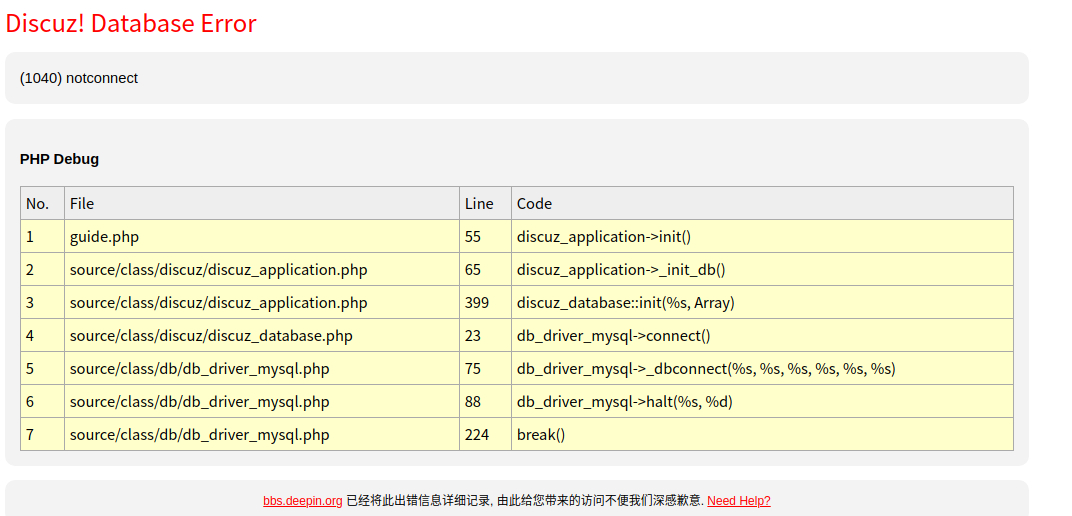This screenshot has width=1072, height=516.
Task: Click the db_driver_mysql->halt(%s, %d) cell
Action: pos(762,401)
